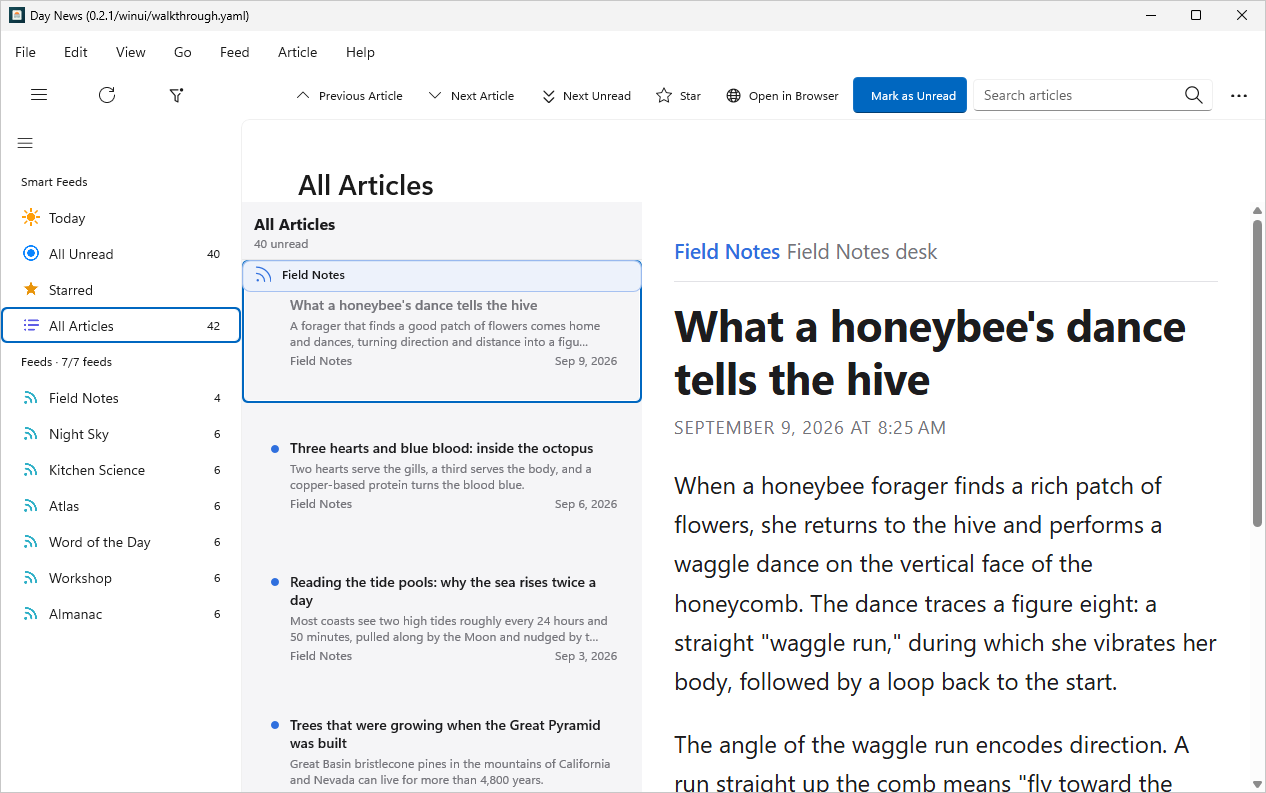
Task: Open the File menu
Action: 25,52
